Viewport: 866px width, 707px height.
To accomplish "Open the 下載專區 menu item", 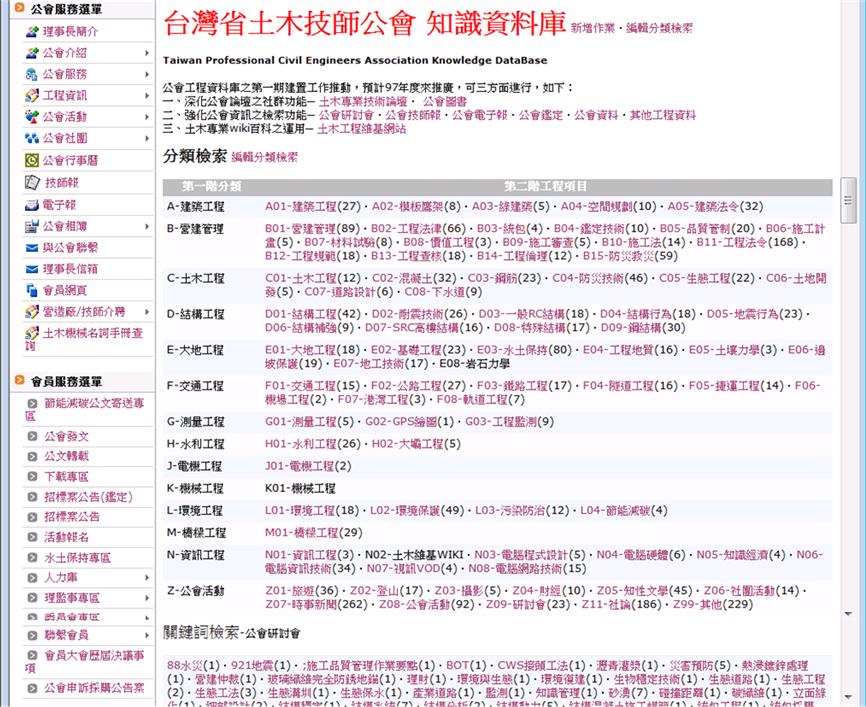I will (66, 477).
